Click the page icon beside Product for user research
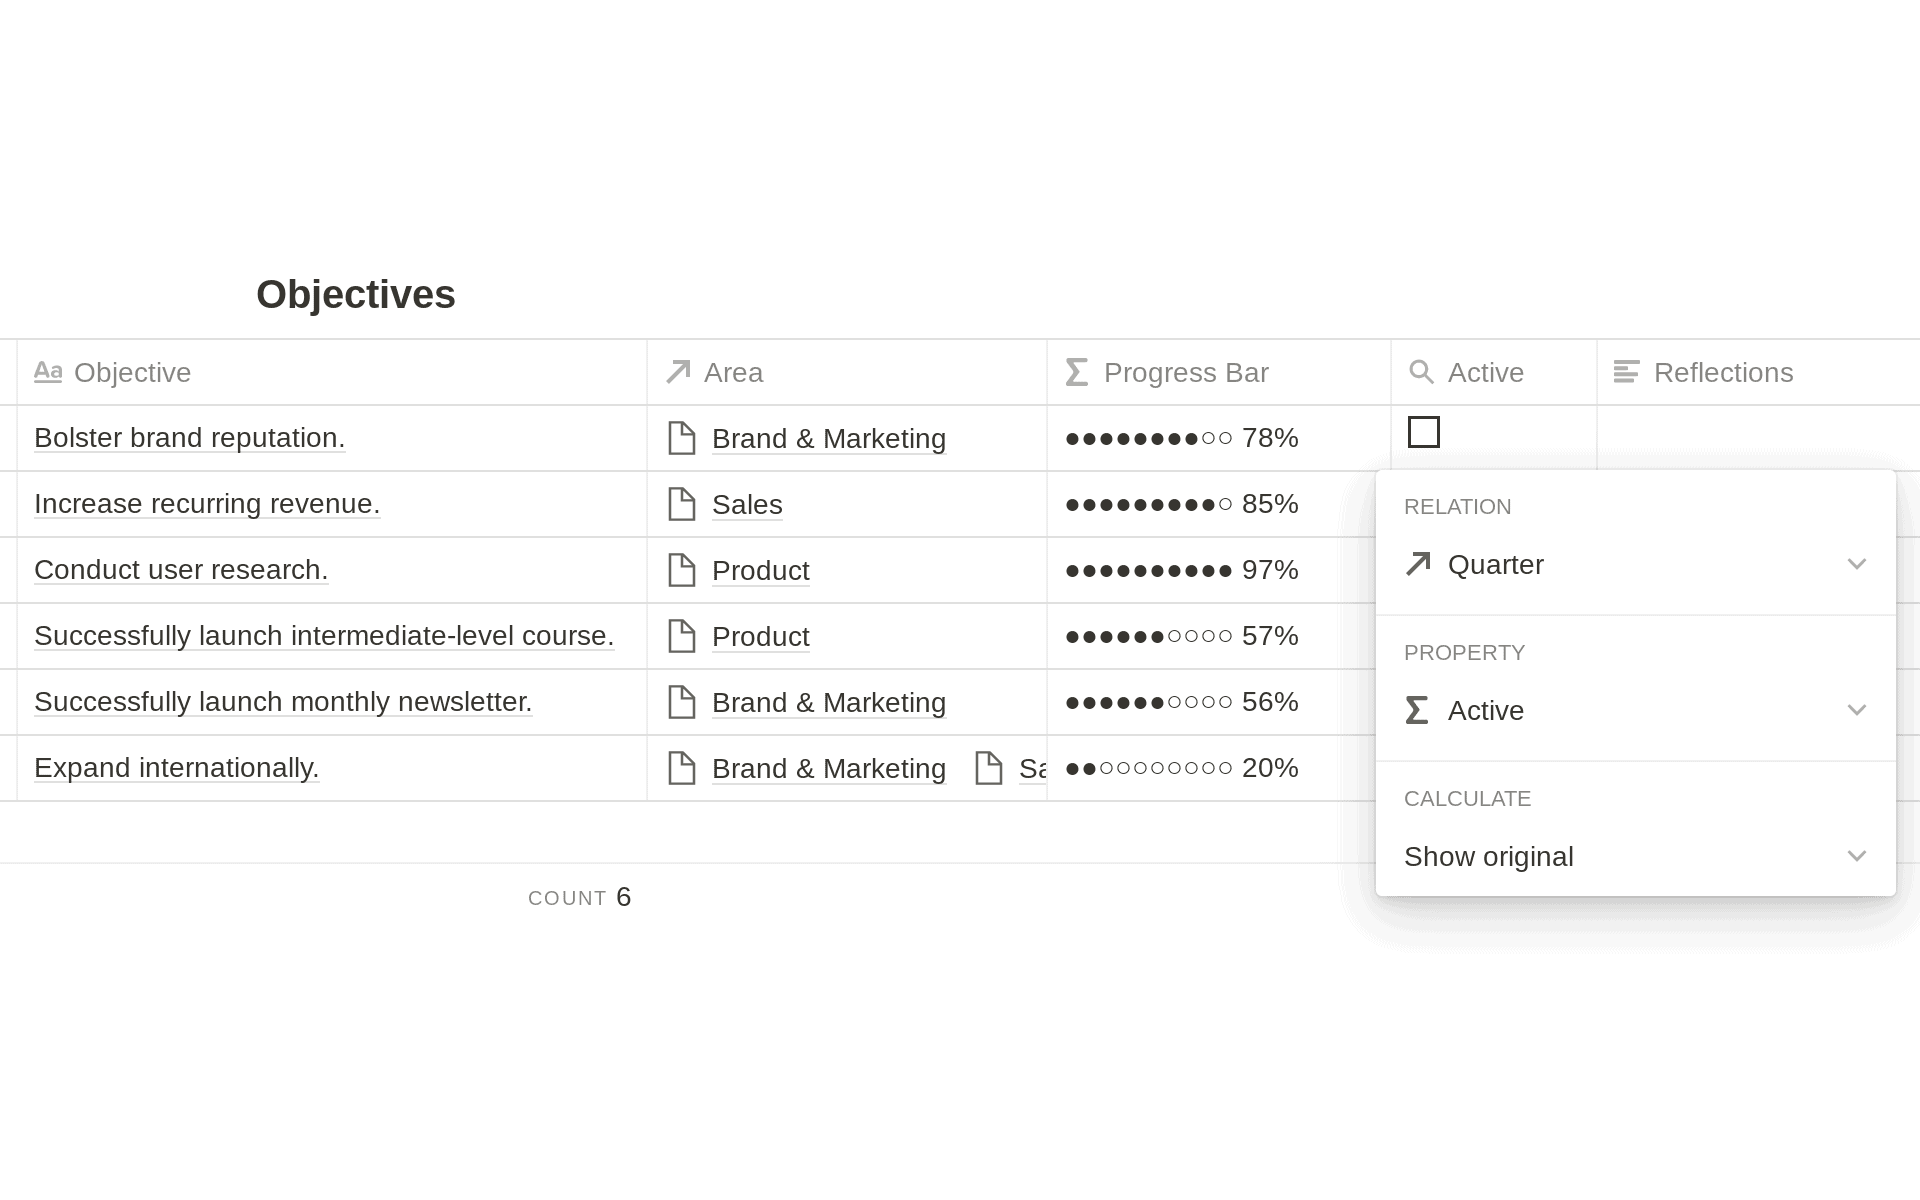This screenshot has height=1200, width=1920. tap(683, 570)
